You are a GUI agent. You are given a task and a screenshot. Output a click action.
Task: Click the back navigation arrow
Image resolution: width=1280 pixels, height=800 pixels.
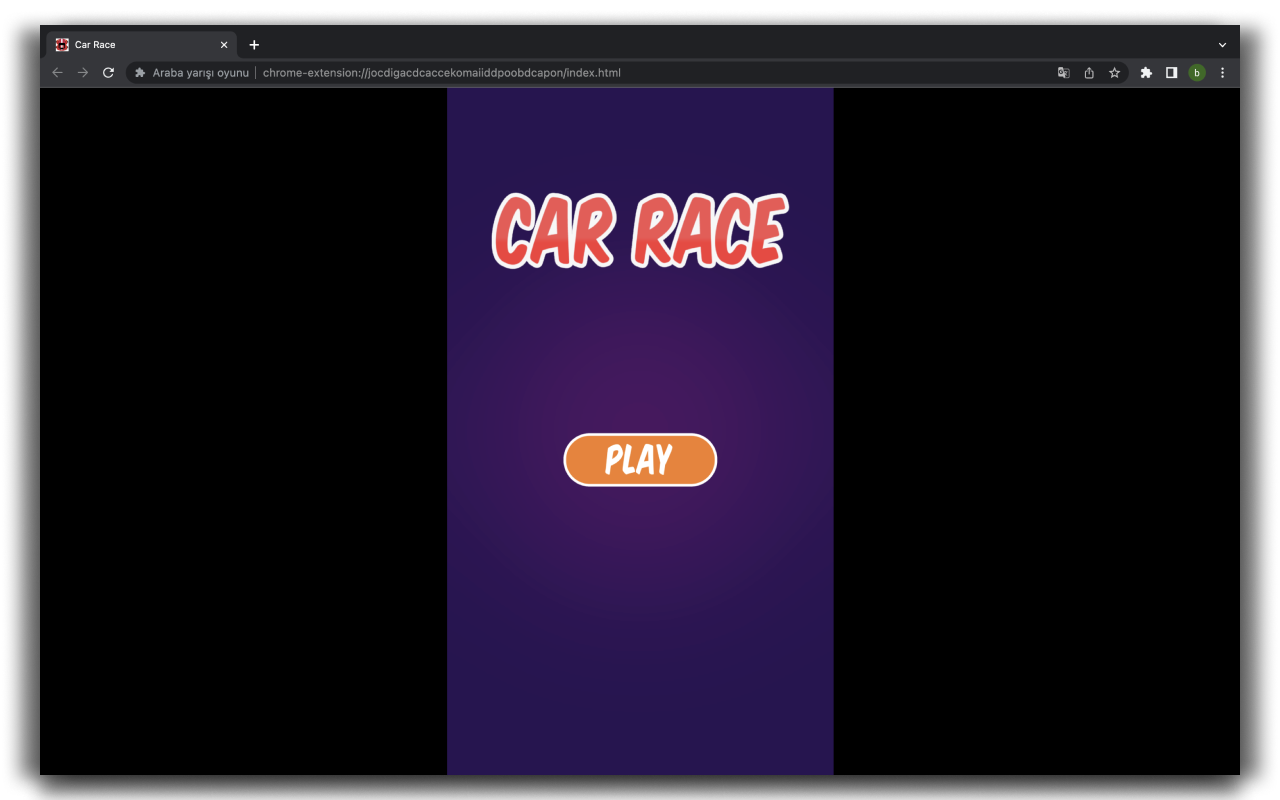[57, 72]
